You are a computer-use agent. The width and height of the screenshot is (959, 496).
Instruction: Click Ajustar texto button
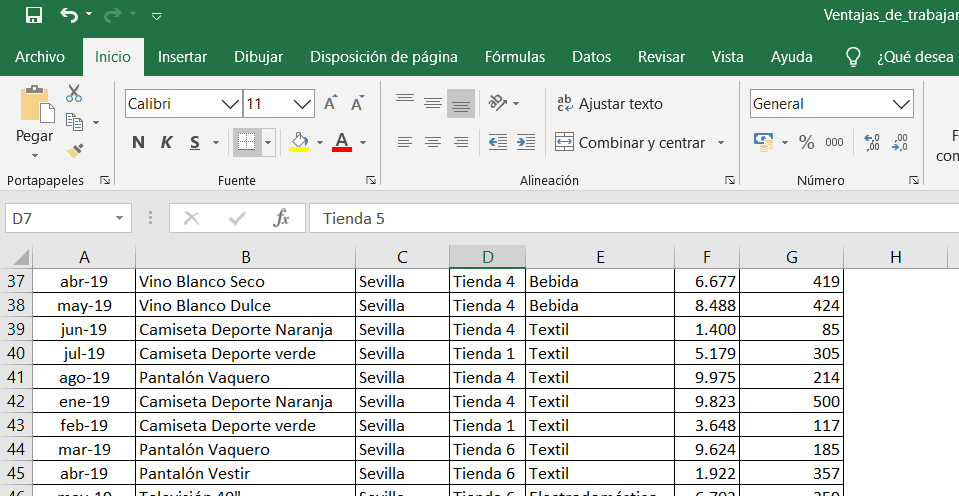click(x=610, y=104)
